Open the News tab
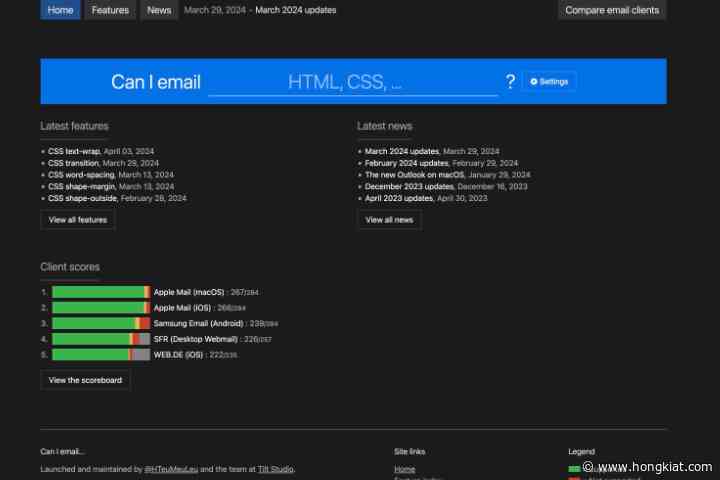Viewport: 720px width, 480px height. pyautogui.click(x=159, y=10)
